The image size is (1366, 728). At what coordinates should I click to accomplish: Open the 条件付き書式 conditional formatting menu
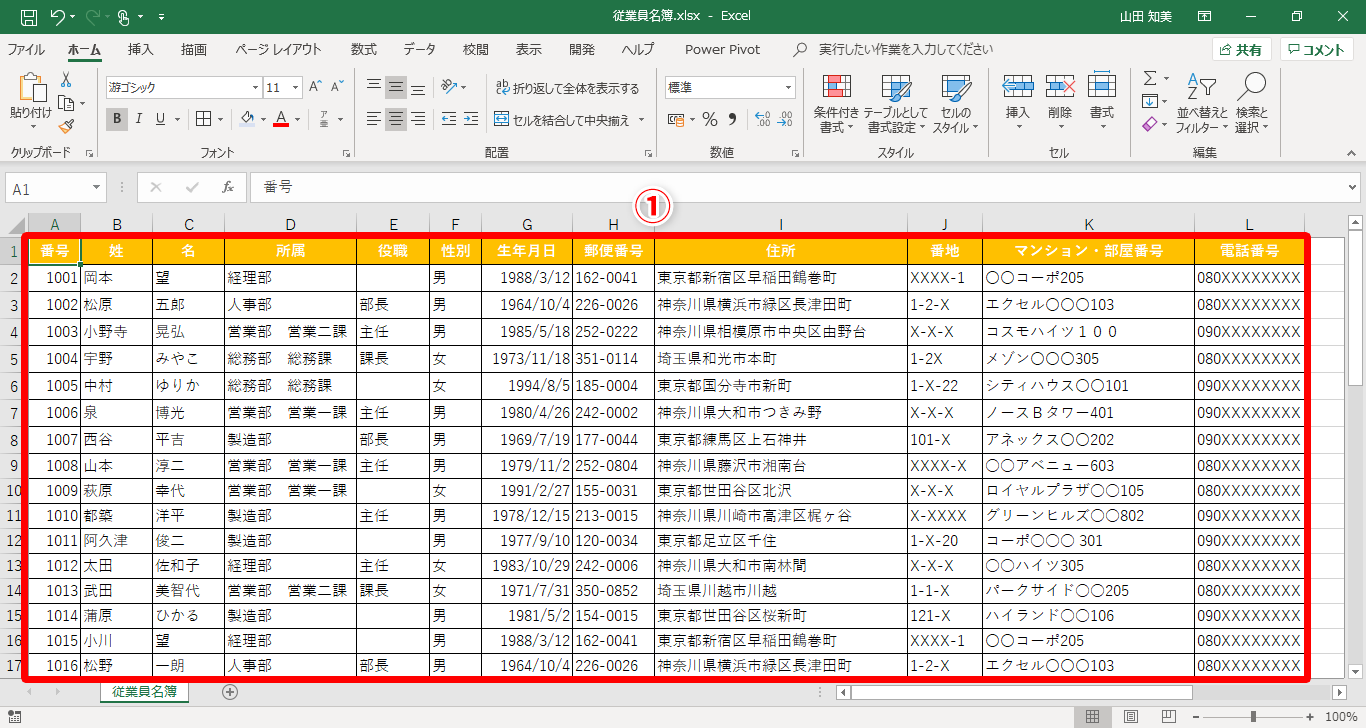point(837,104)
